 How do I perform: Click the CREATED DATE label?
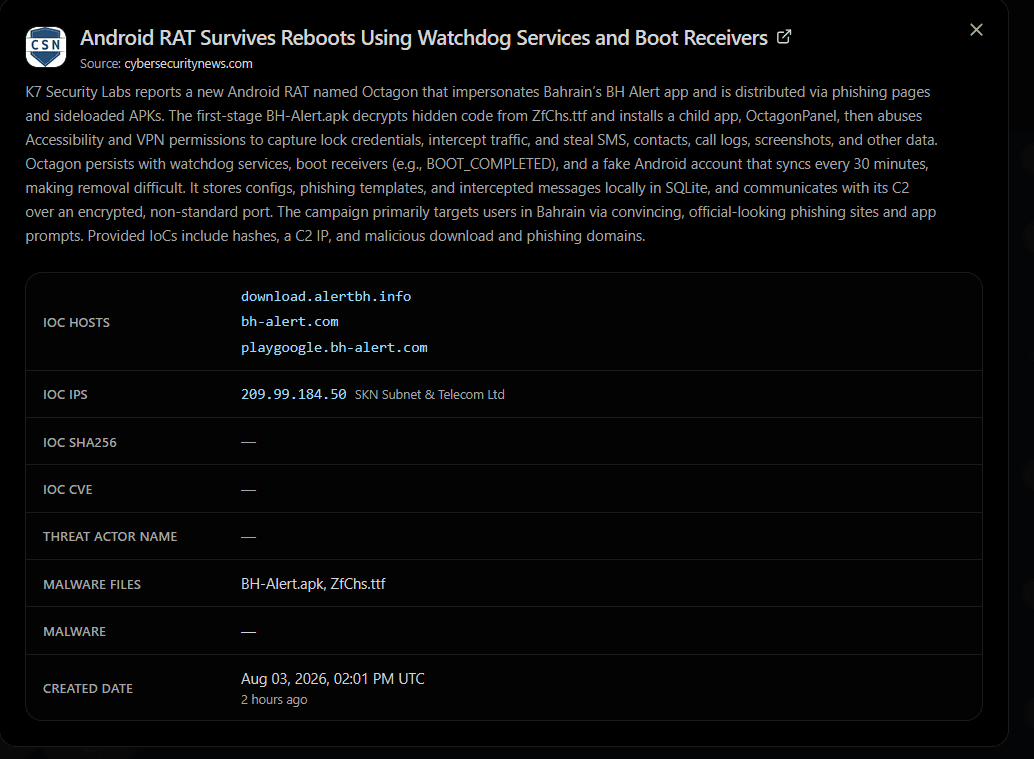tap(88, 688)
